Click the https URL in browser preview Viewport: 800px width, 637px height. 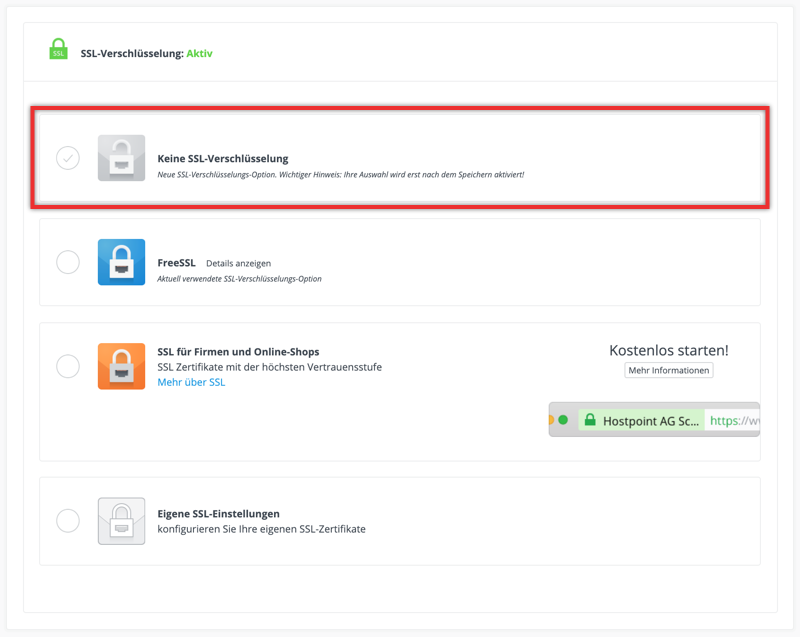coord(734,420)
